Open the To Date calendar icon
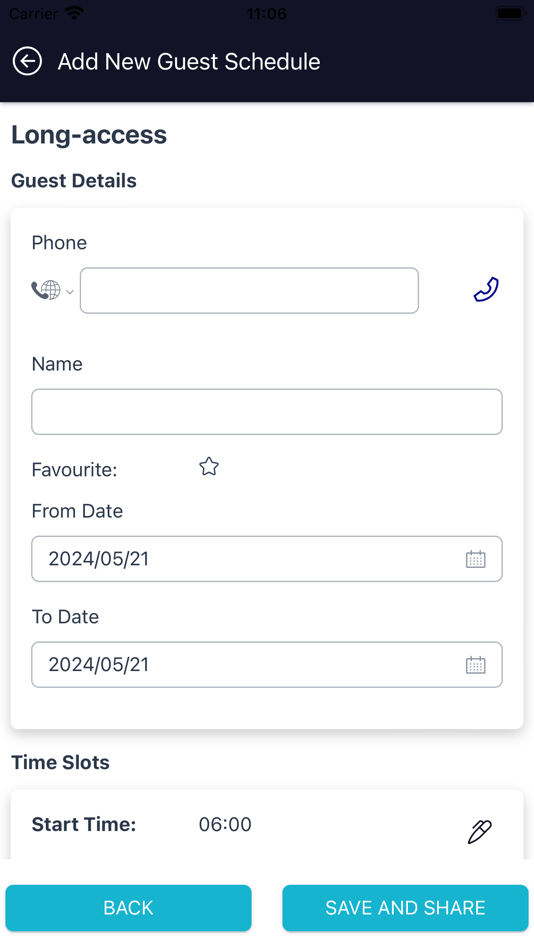This screenshot has height=950, width=534. [x=475, y=665]
